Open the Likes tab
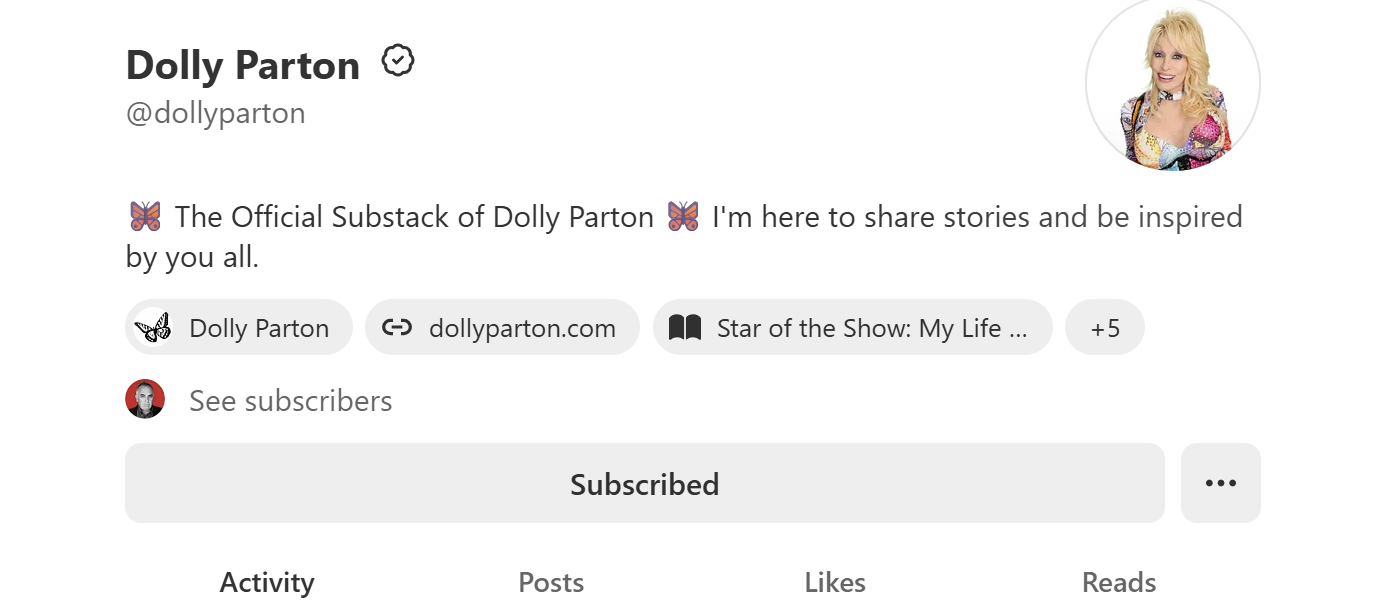The width and height of the screenshot is (1376, 610). [835, 582]
